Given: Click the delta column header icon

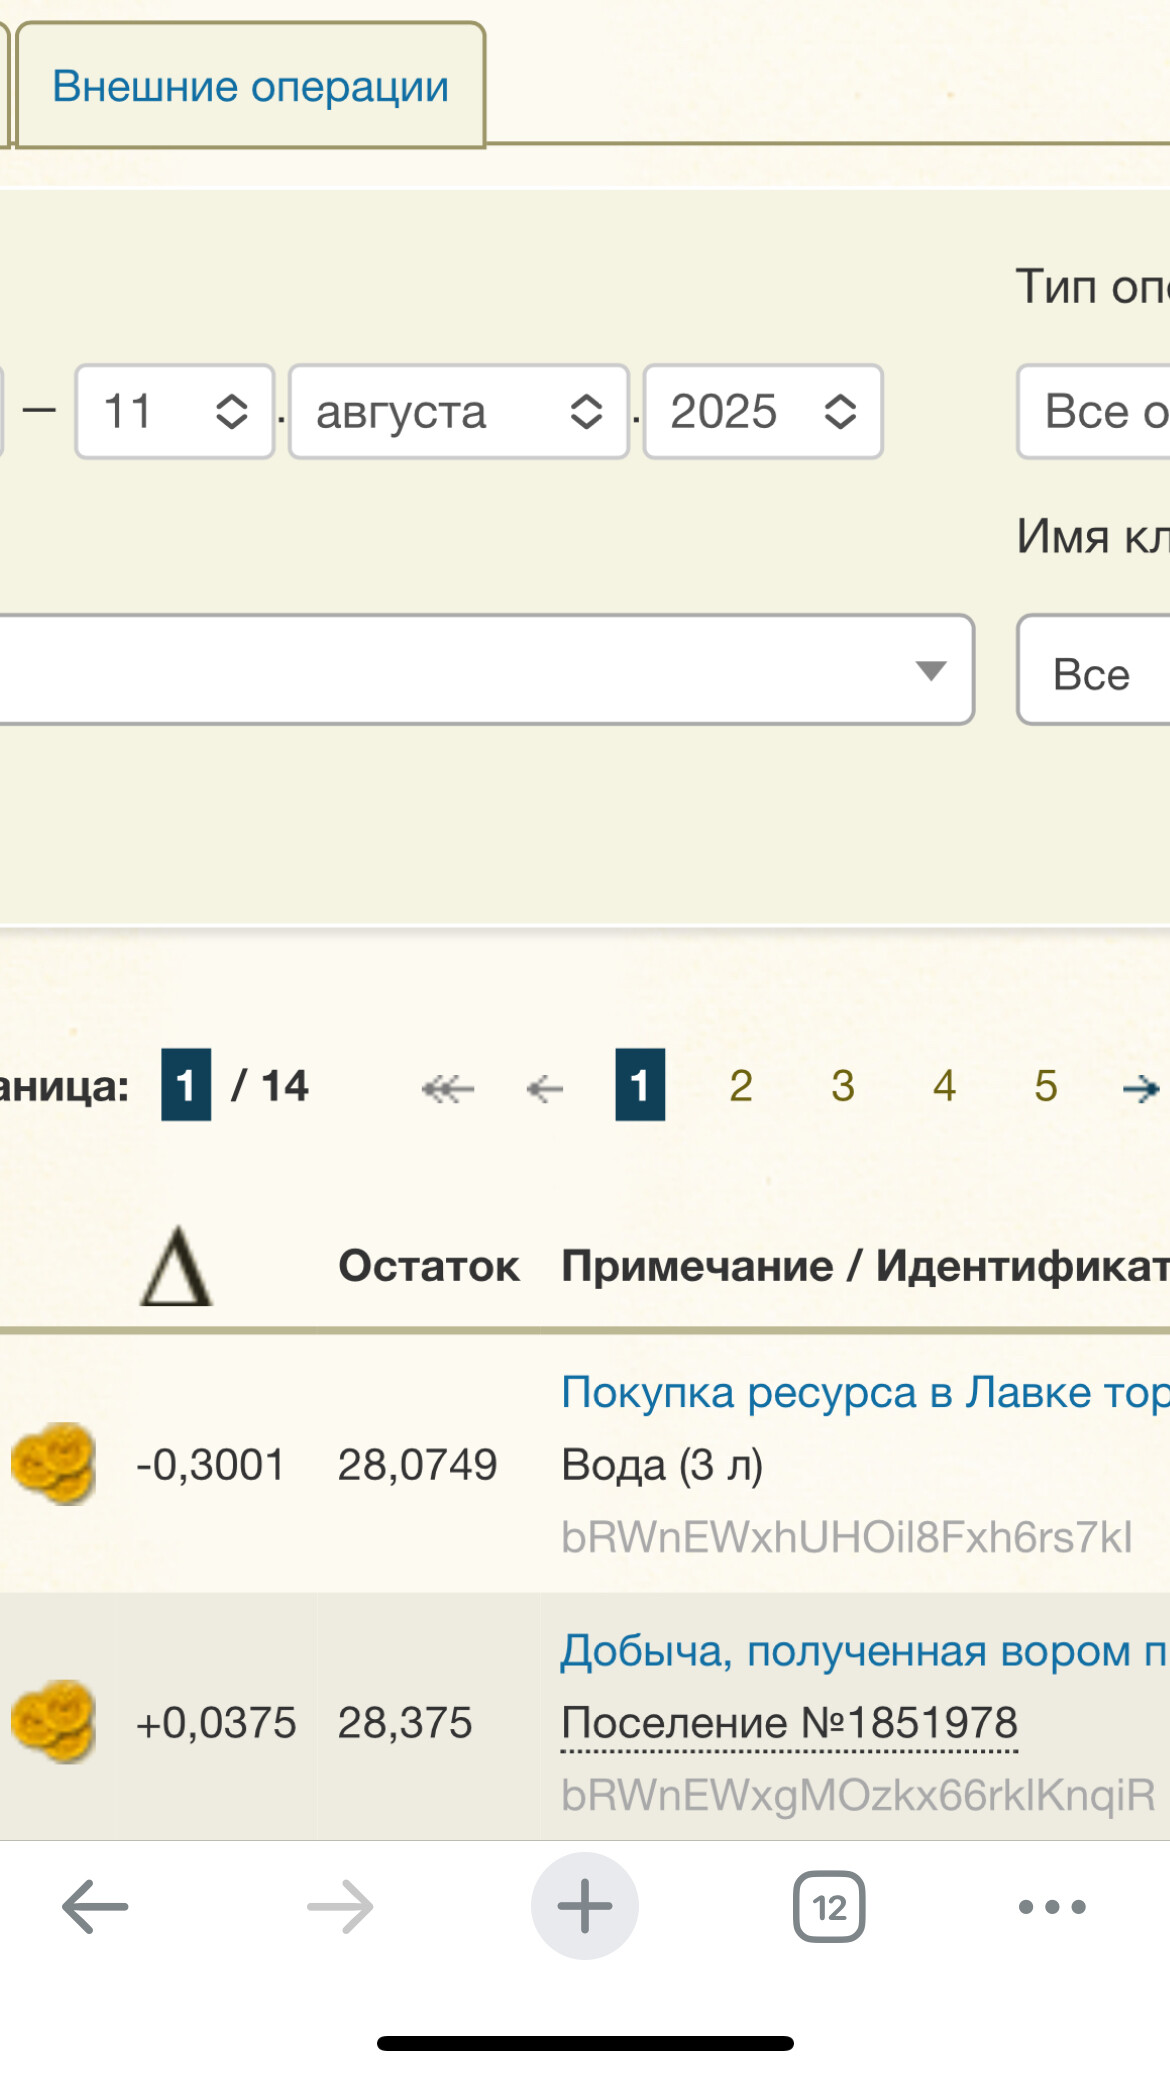Looking at the screenshot, I should (176, 1267).
